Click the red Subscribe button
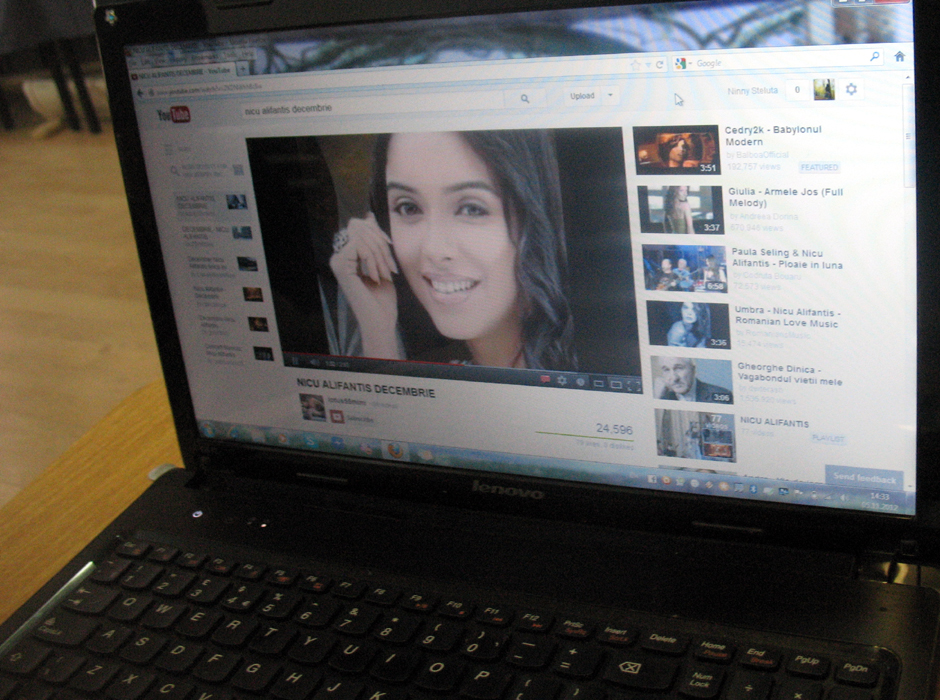This screenshot has height=700, width=940. click(337, 417)
